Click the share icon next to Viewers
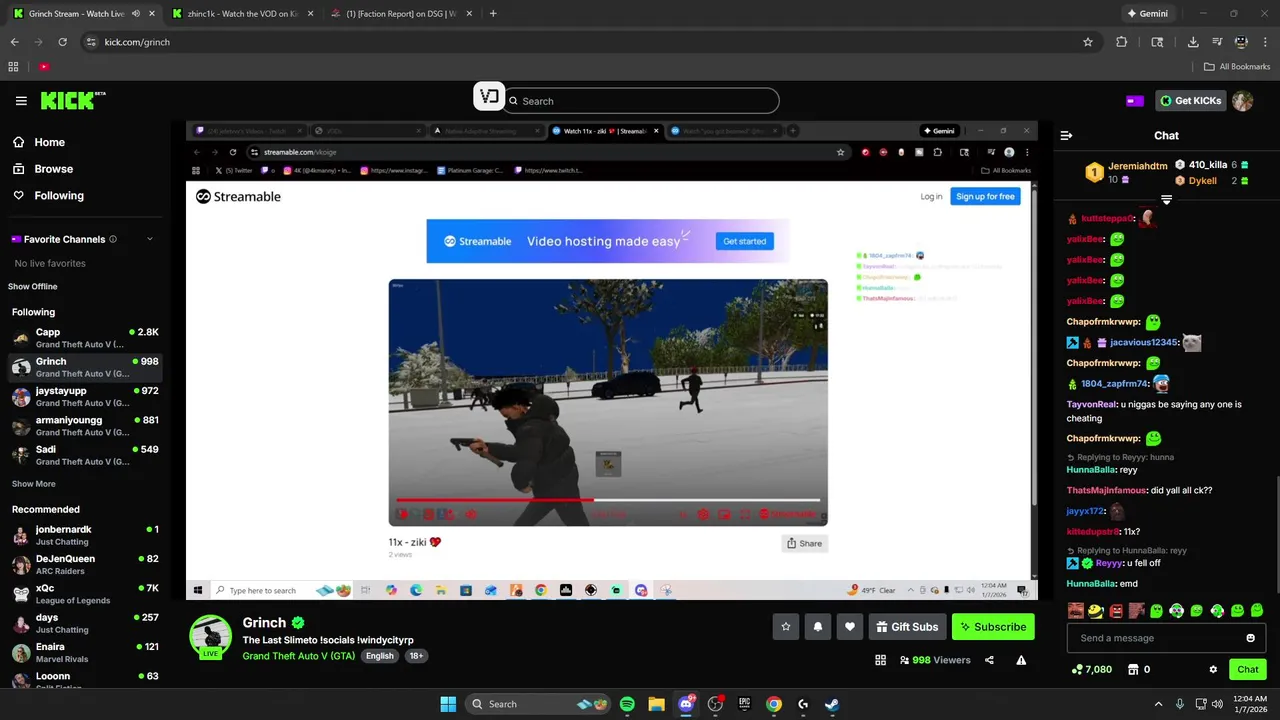Image resolution: width=1280 pixels, height=720 pixels. (x=989, y=660)
